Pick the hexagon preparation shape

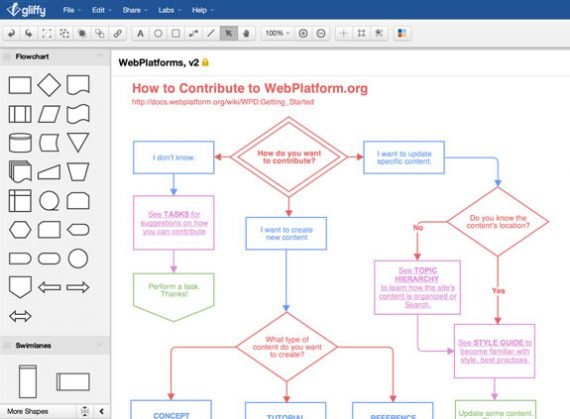[x=20, y=230]
